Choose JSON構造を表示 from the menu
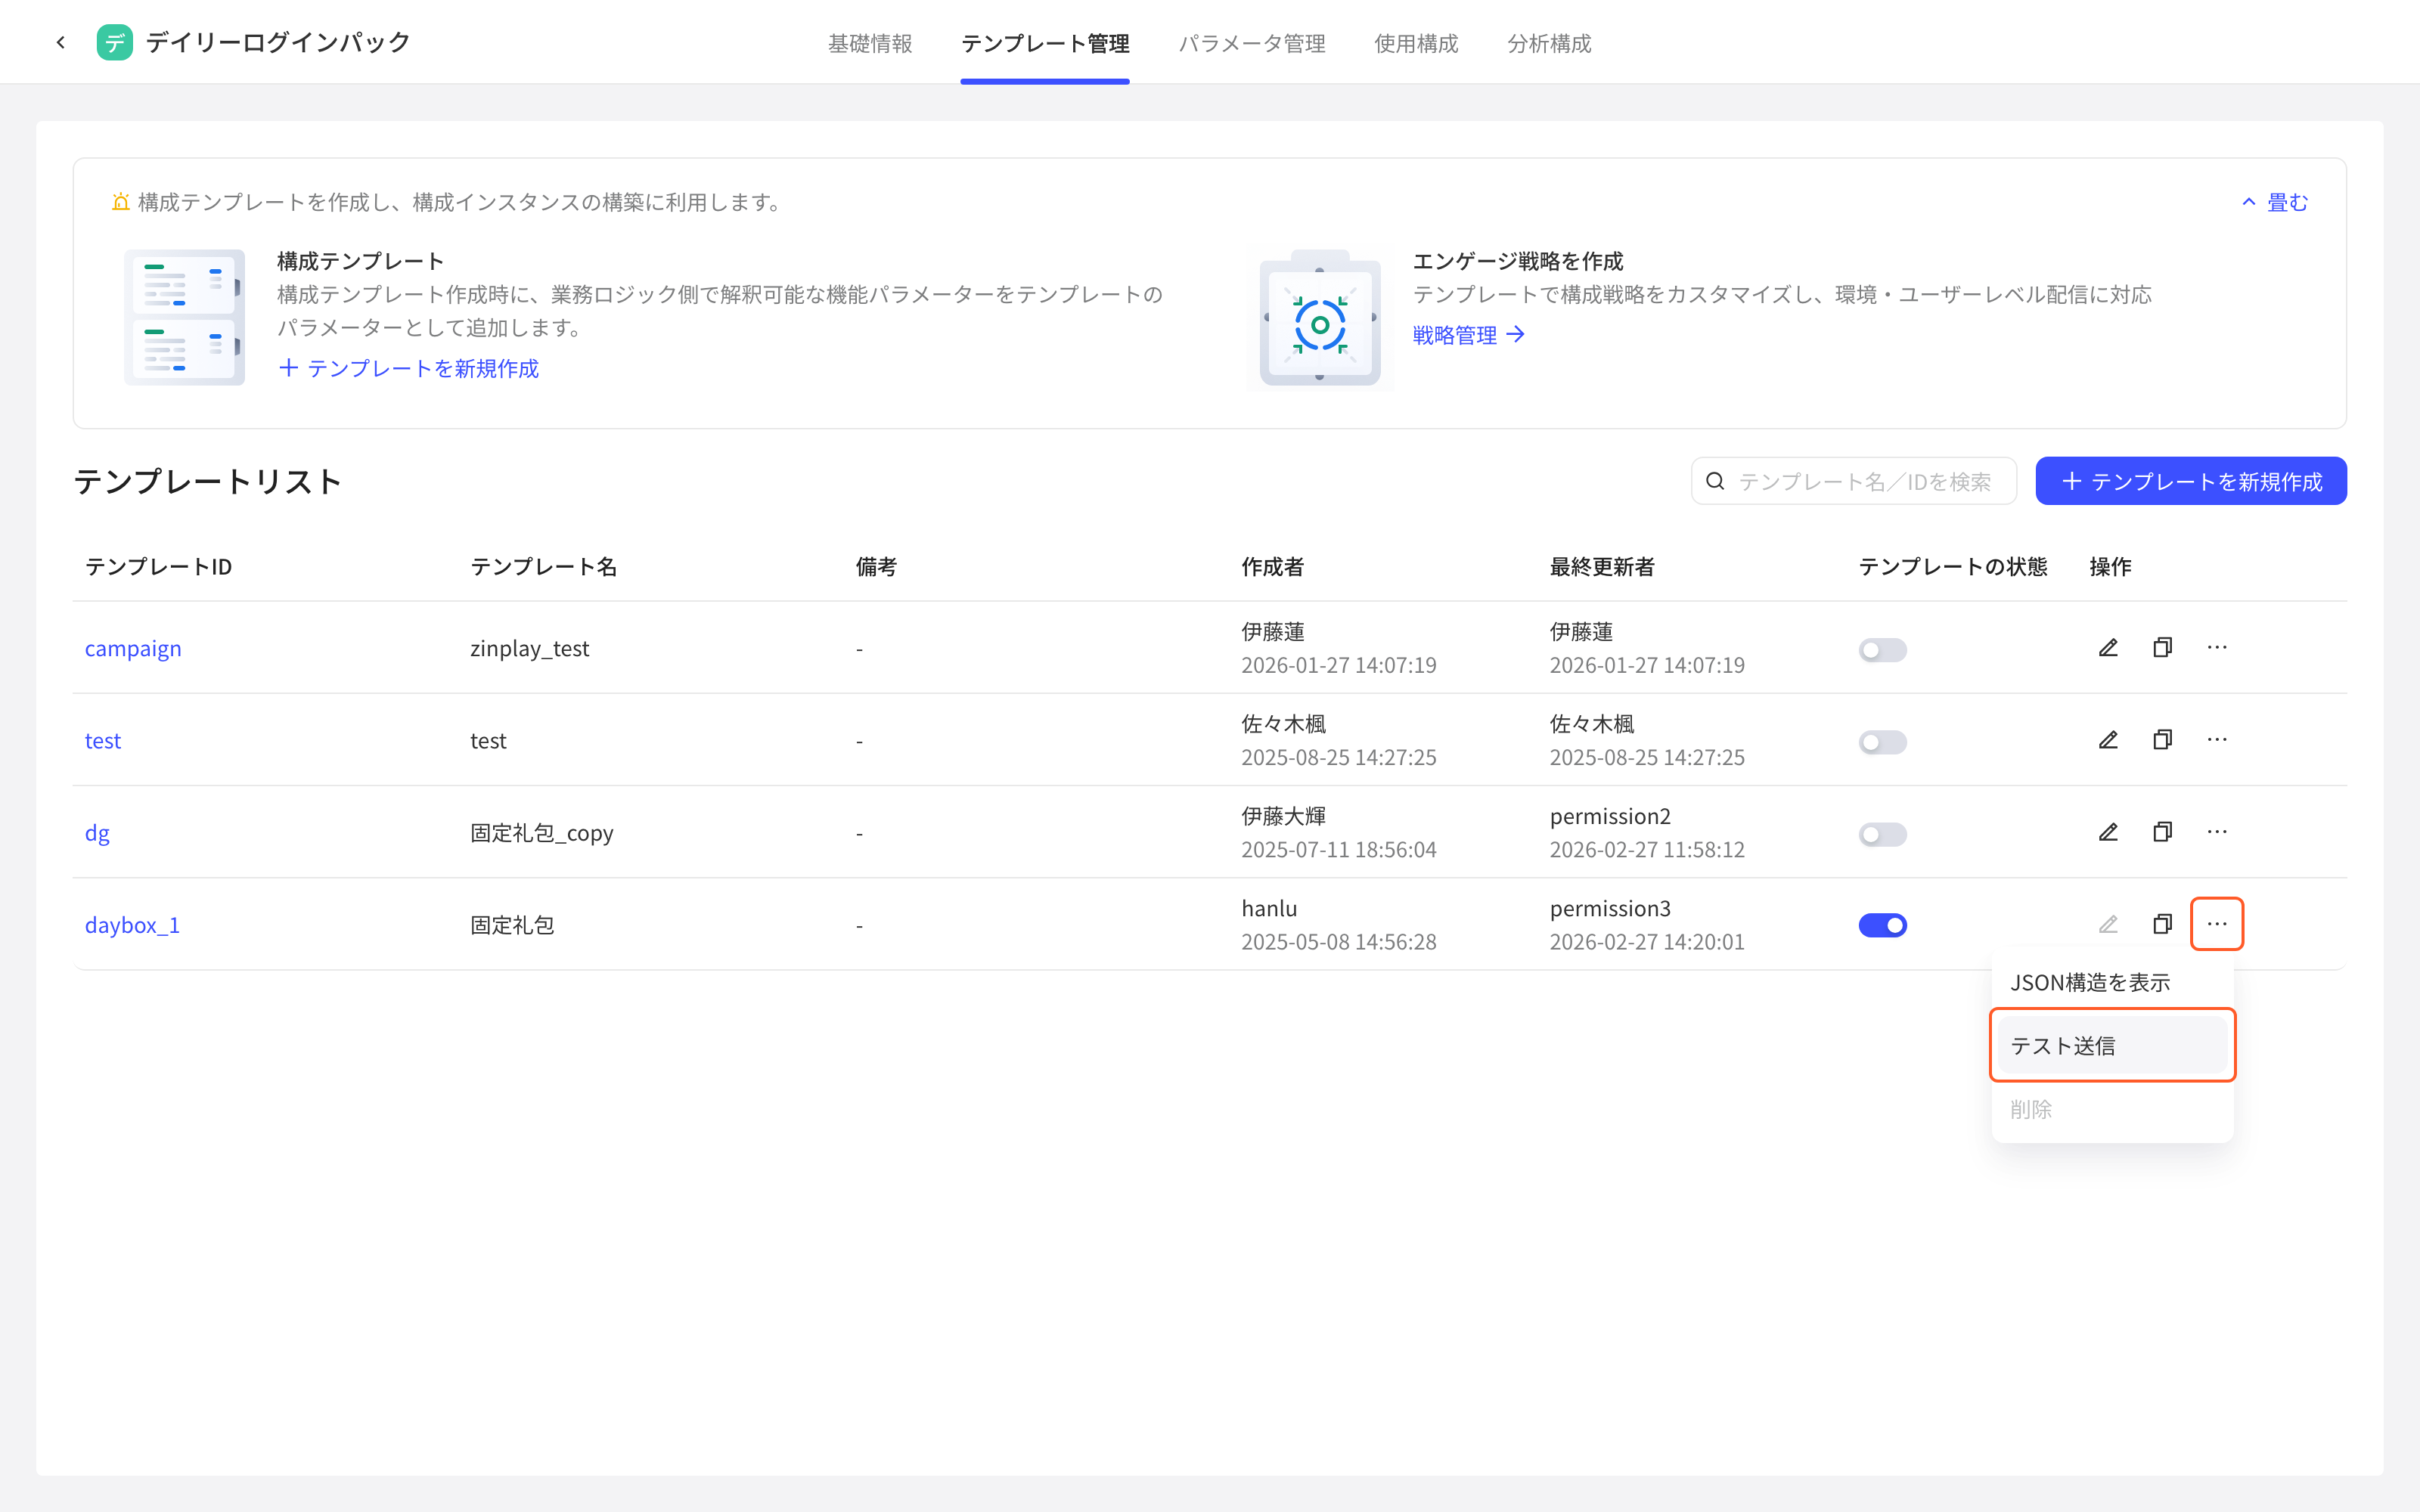The image size is (2420, 1512). [2112, 982]
